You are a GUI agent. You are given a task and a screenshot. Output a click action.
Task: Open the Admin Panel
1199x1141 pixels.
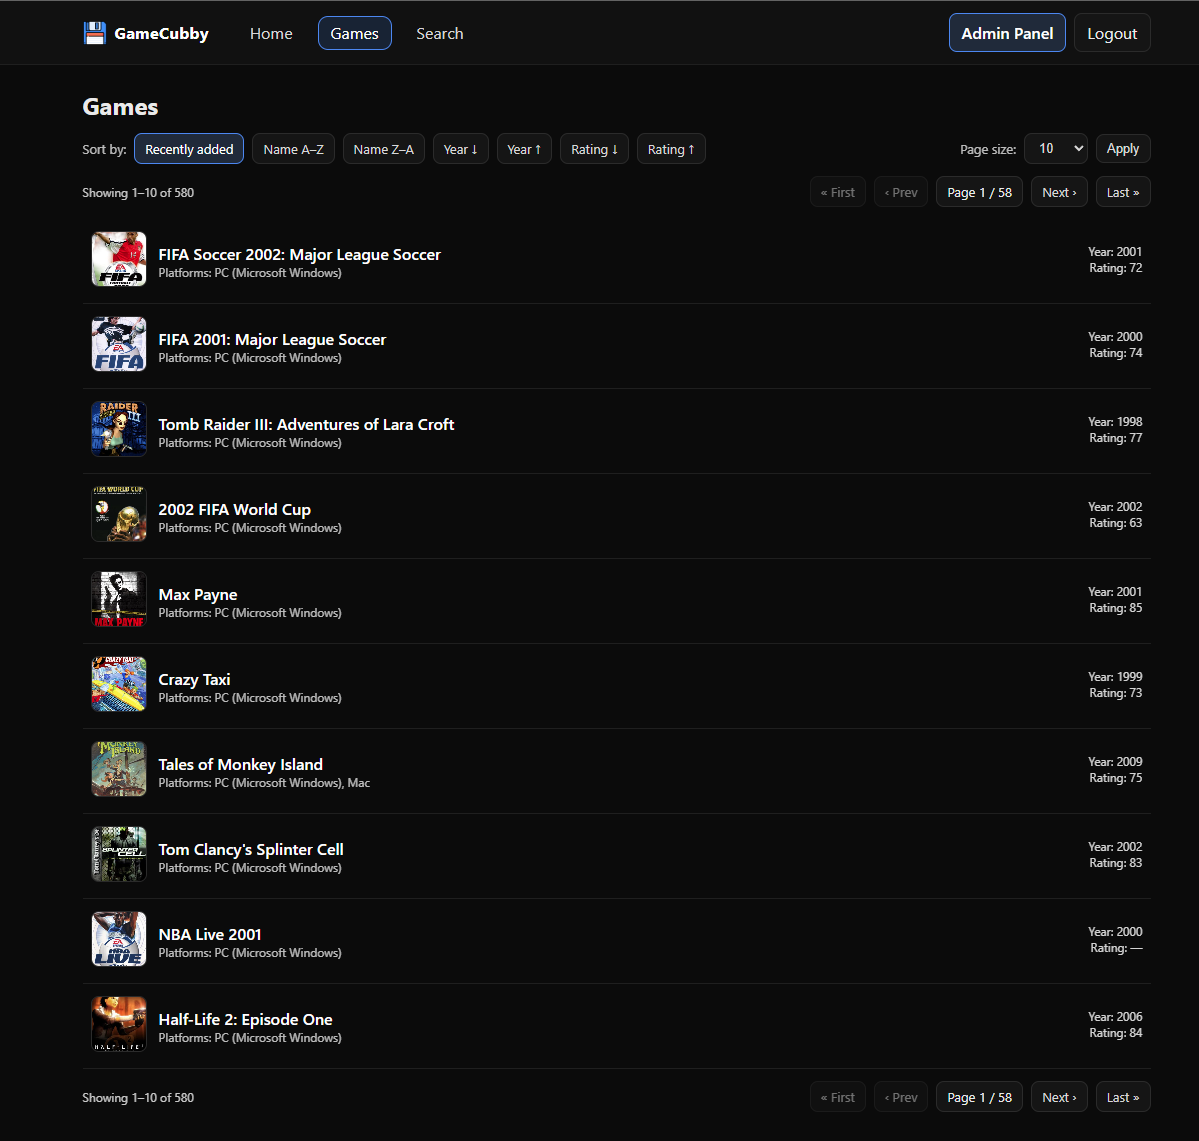click(x=1007, y=33)
